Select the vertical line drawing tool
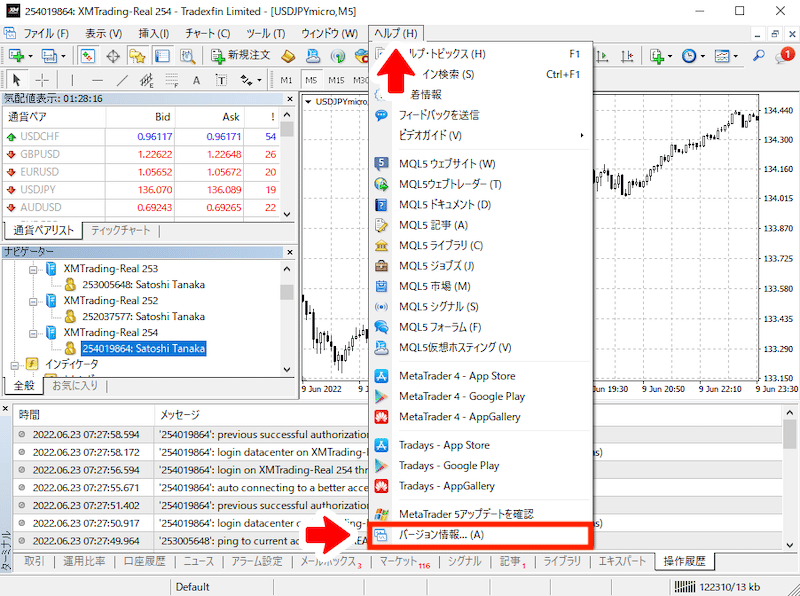The width and height of the screenshot is (800, 596). (x=72, y=80)
